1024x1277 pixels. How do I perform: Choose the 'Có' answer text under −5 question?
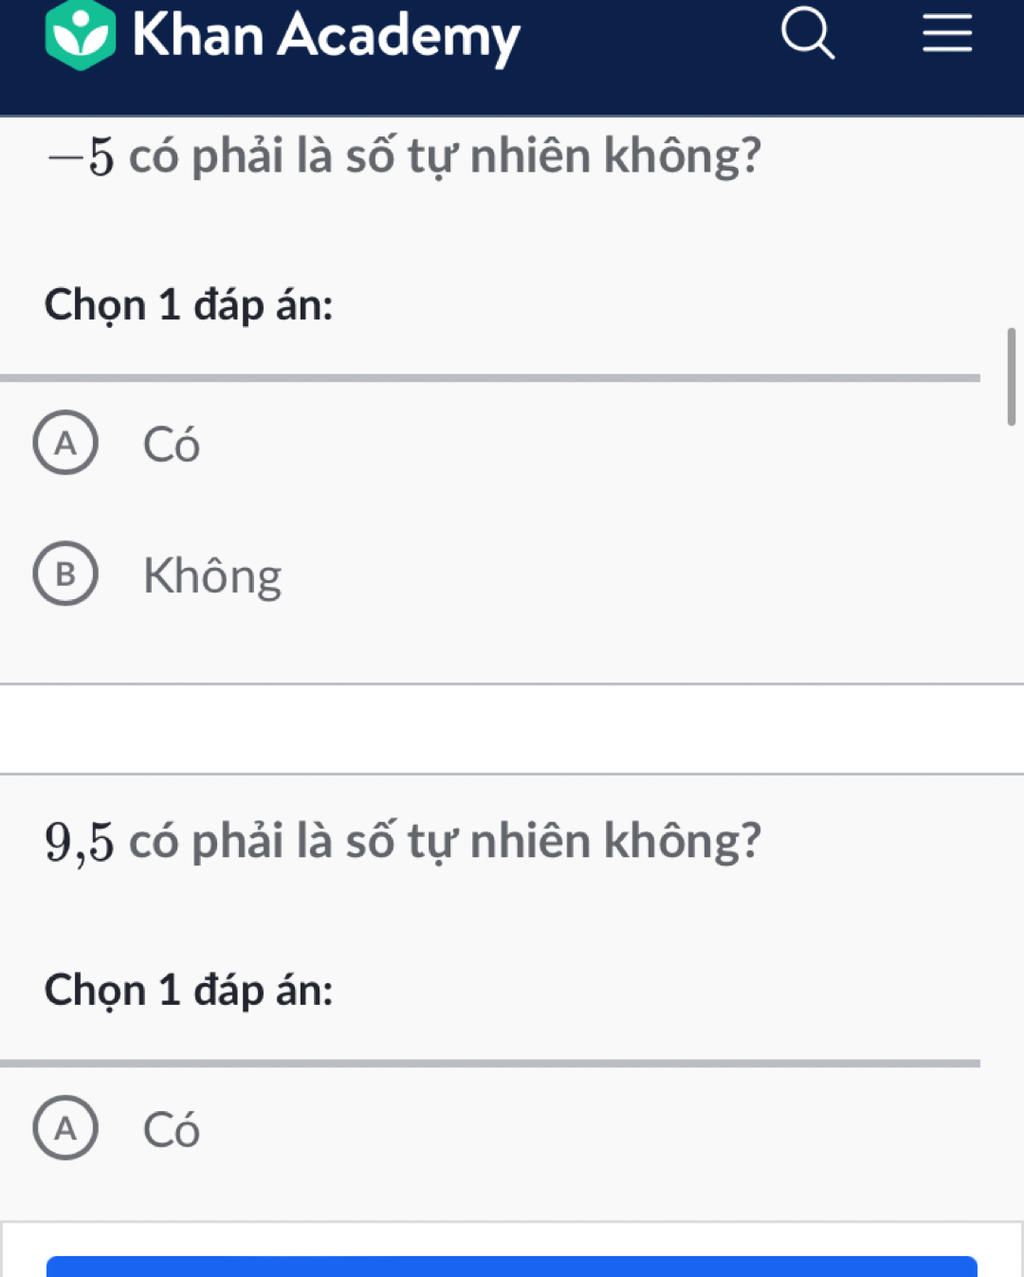tap(171, 445)
